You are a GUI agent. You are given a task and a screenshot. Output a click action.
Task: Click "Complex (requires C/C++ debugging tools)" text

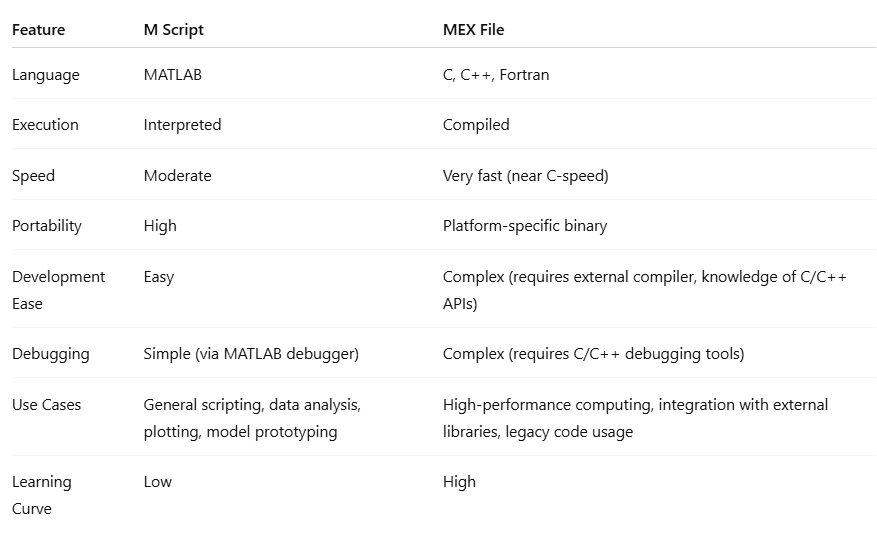tap(593, 354)
